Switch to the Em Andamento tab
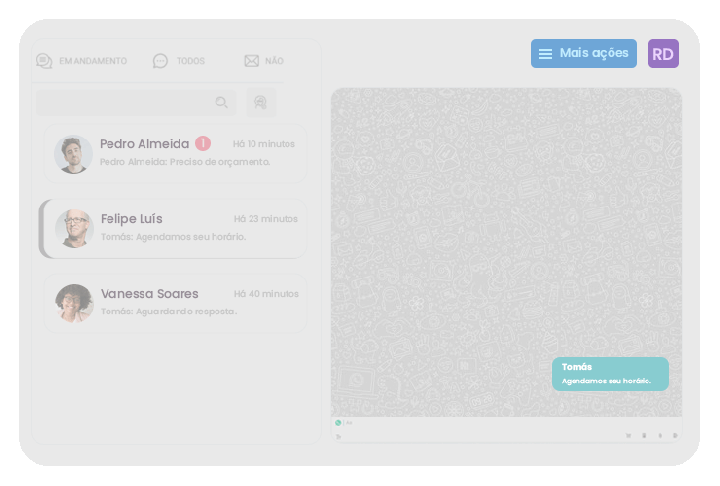720x486 pixels. (82, 61)
